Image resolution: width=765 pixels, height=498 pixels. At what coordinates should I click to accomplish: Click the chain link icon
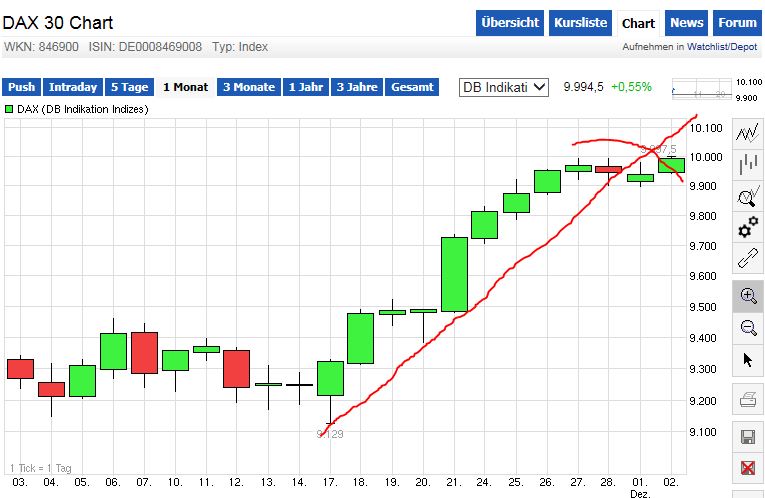click(x=748, y=258)
